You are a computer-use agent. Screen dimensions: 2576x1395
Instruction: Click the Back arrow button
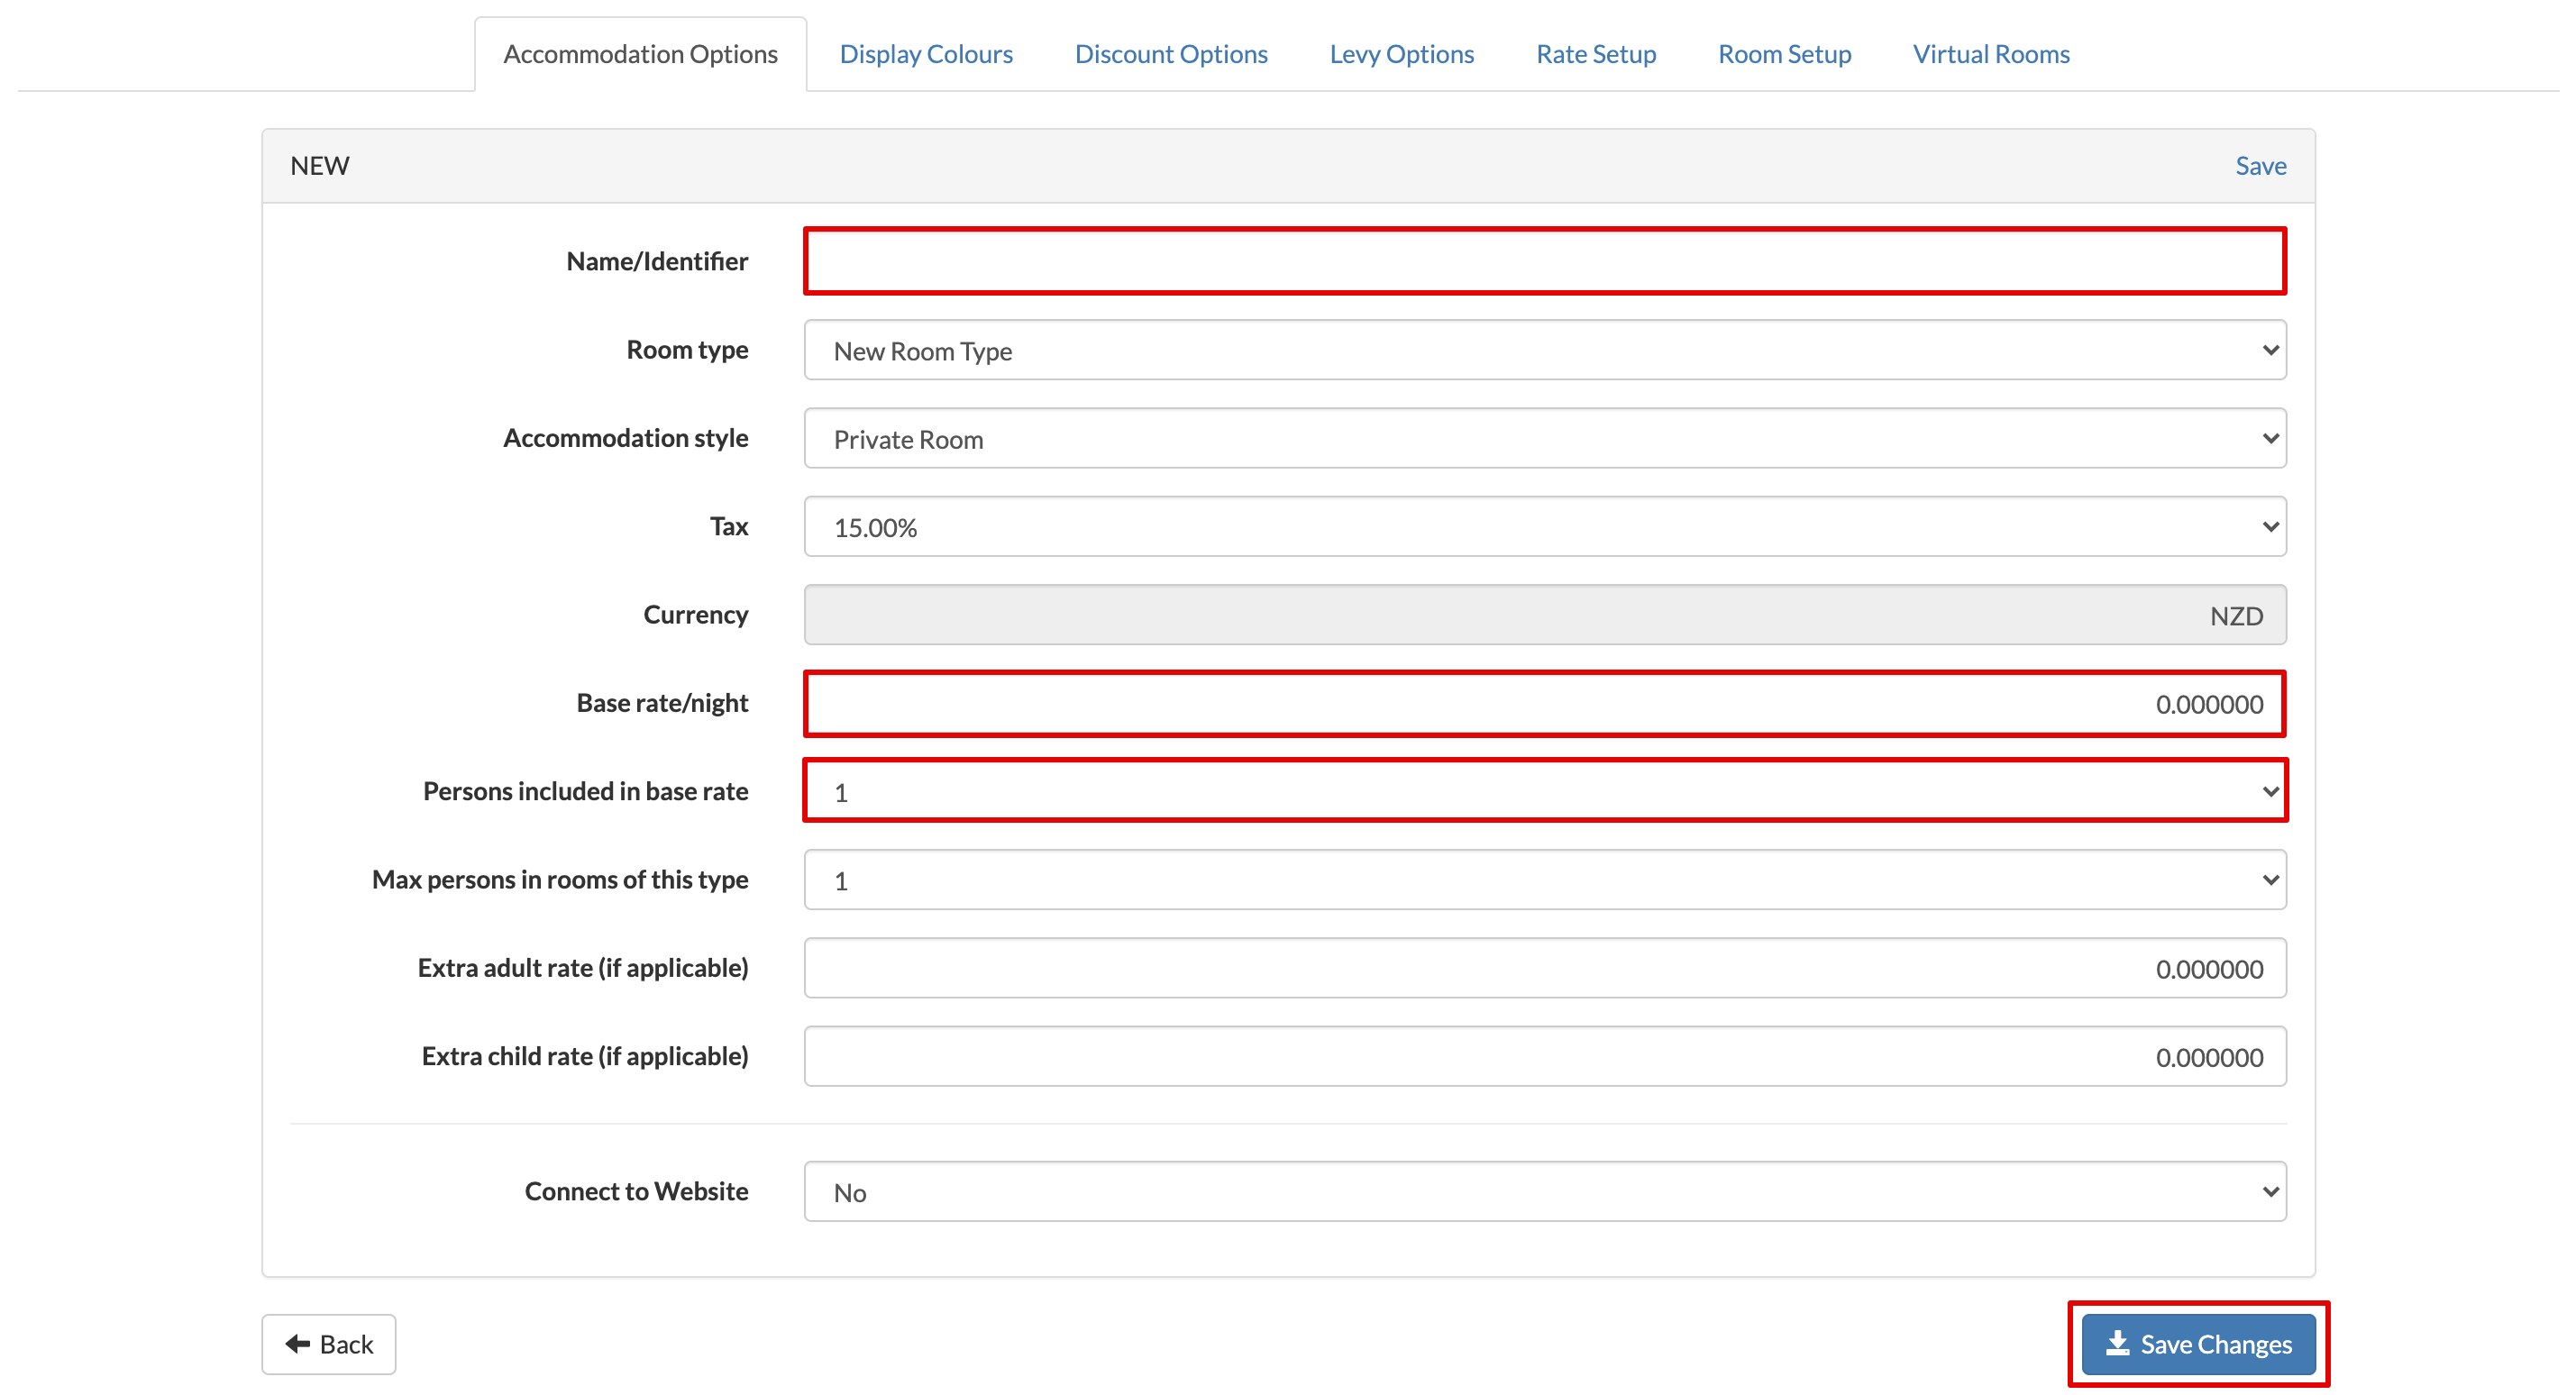point(329,1343)
